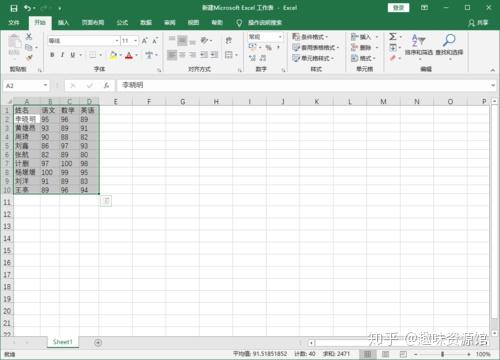The image size is (500, 360).
Task: Open the Insert ribbon tab
Action: click(63, 23)
